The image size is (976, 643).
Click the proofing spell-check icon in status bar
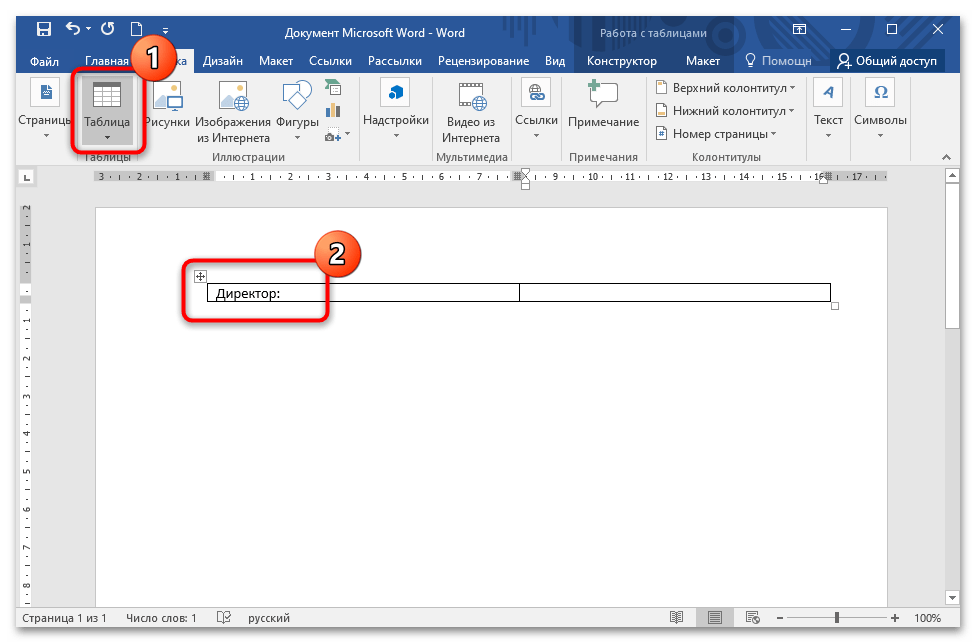point(223,617)
